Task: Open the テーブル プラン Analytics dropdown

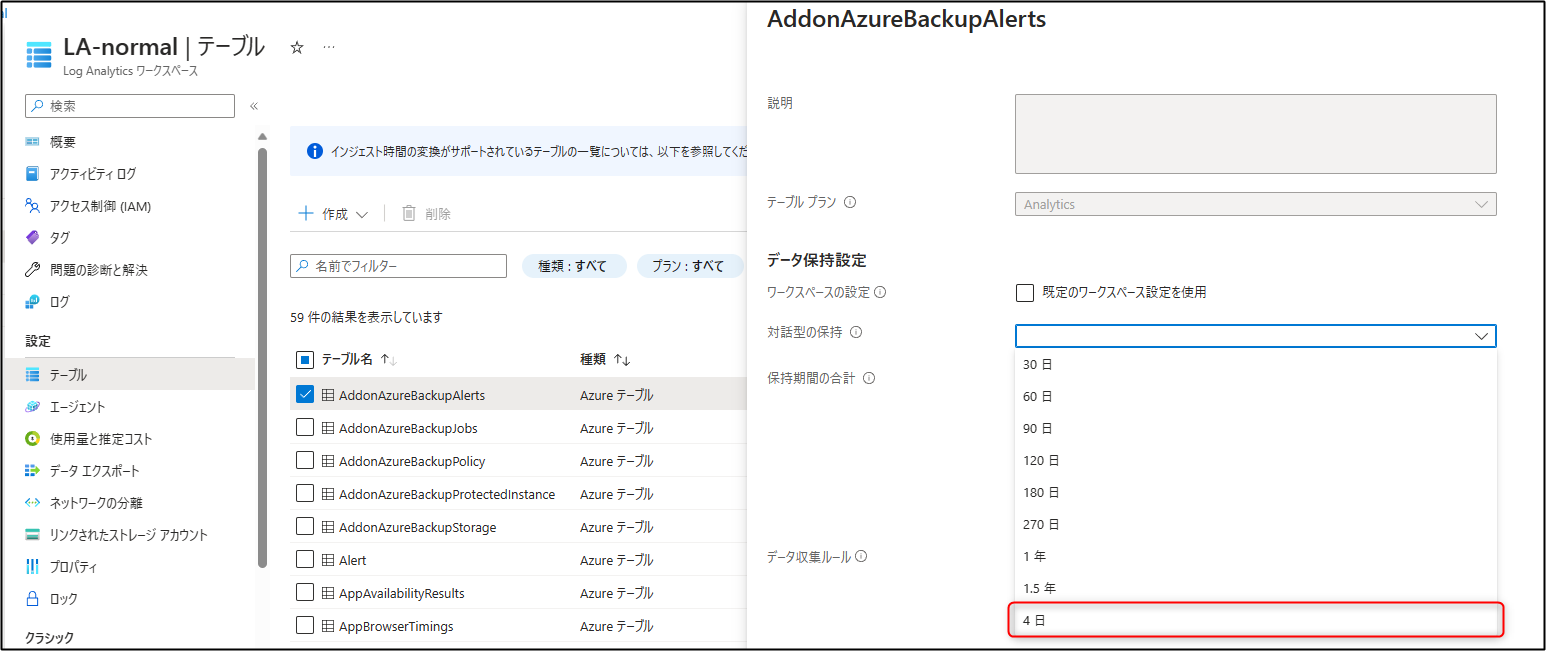Action: (x=1255, y=204)
